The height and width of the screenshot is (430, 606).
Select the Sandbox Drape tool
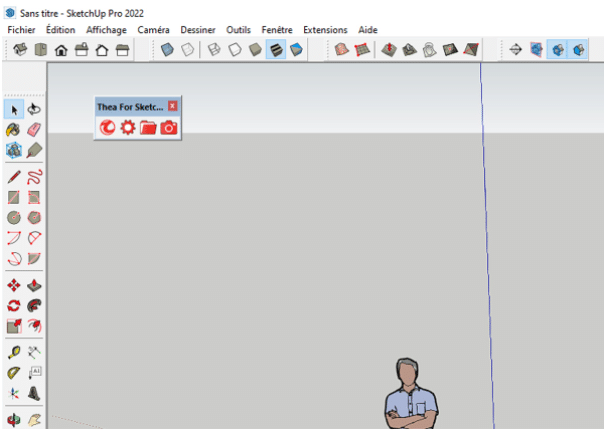430,49
